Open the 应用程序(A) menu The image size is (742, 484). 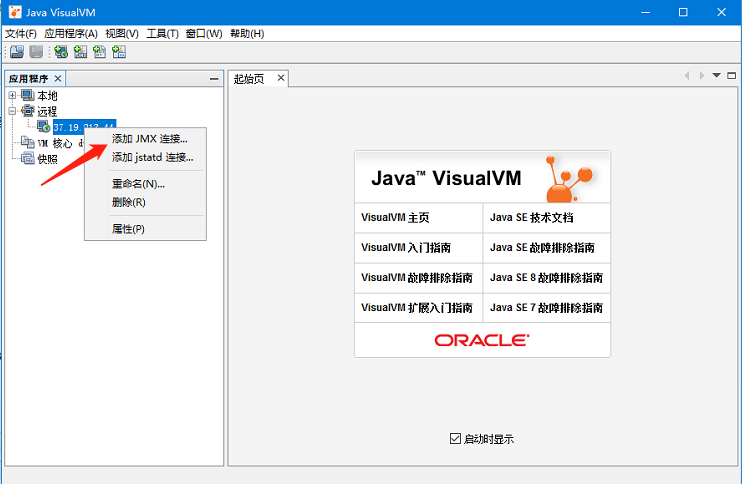click(71, 34)
